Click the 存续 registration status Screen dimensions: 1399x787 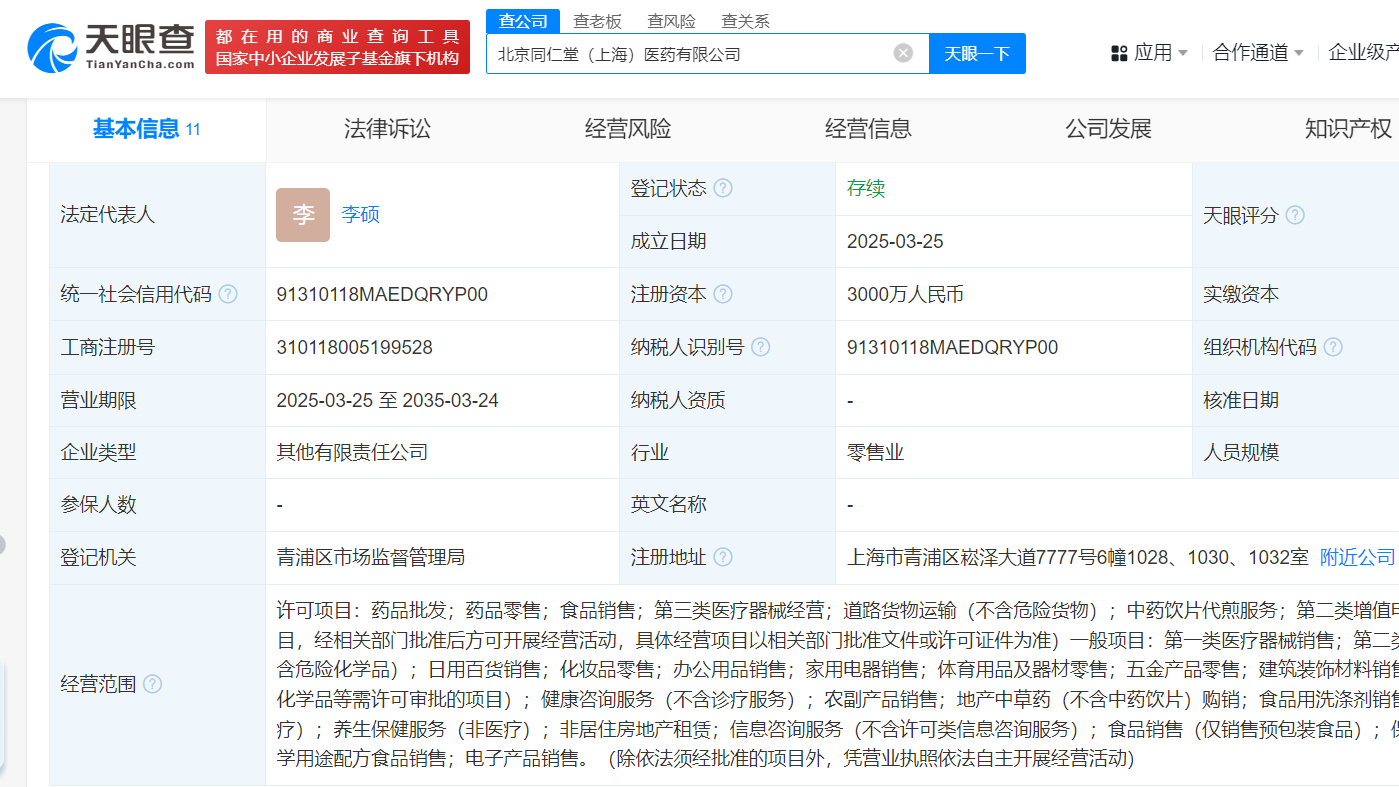(866, 188)
